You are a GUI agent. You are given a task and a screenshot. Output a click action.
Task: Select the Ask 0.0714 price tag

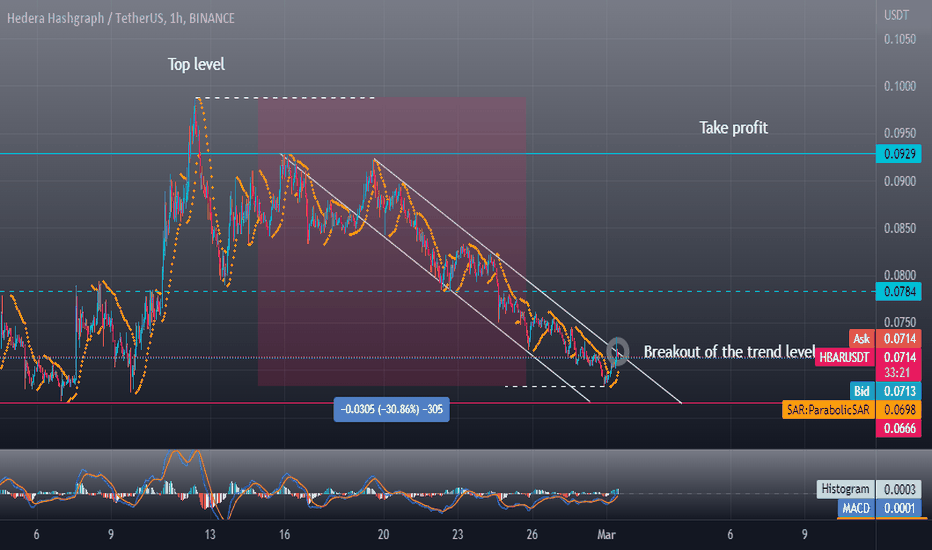tap(885, 338)
